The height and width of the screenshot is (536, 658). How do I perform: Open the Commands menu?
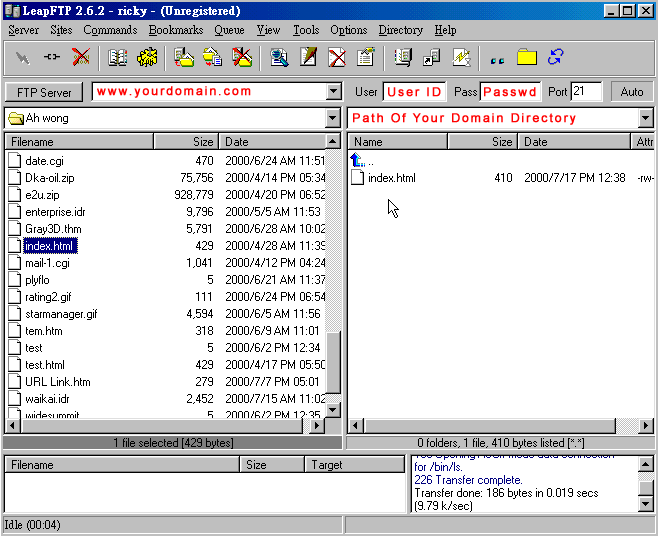tap(110, 30)
